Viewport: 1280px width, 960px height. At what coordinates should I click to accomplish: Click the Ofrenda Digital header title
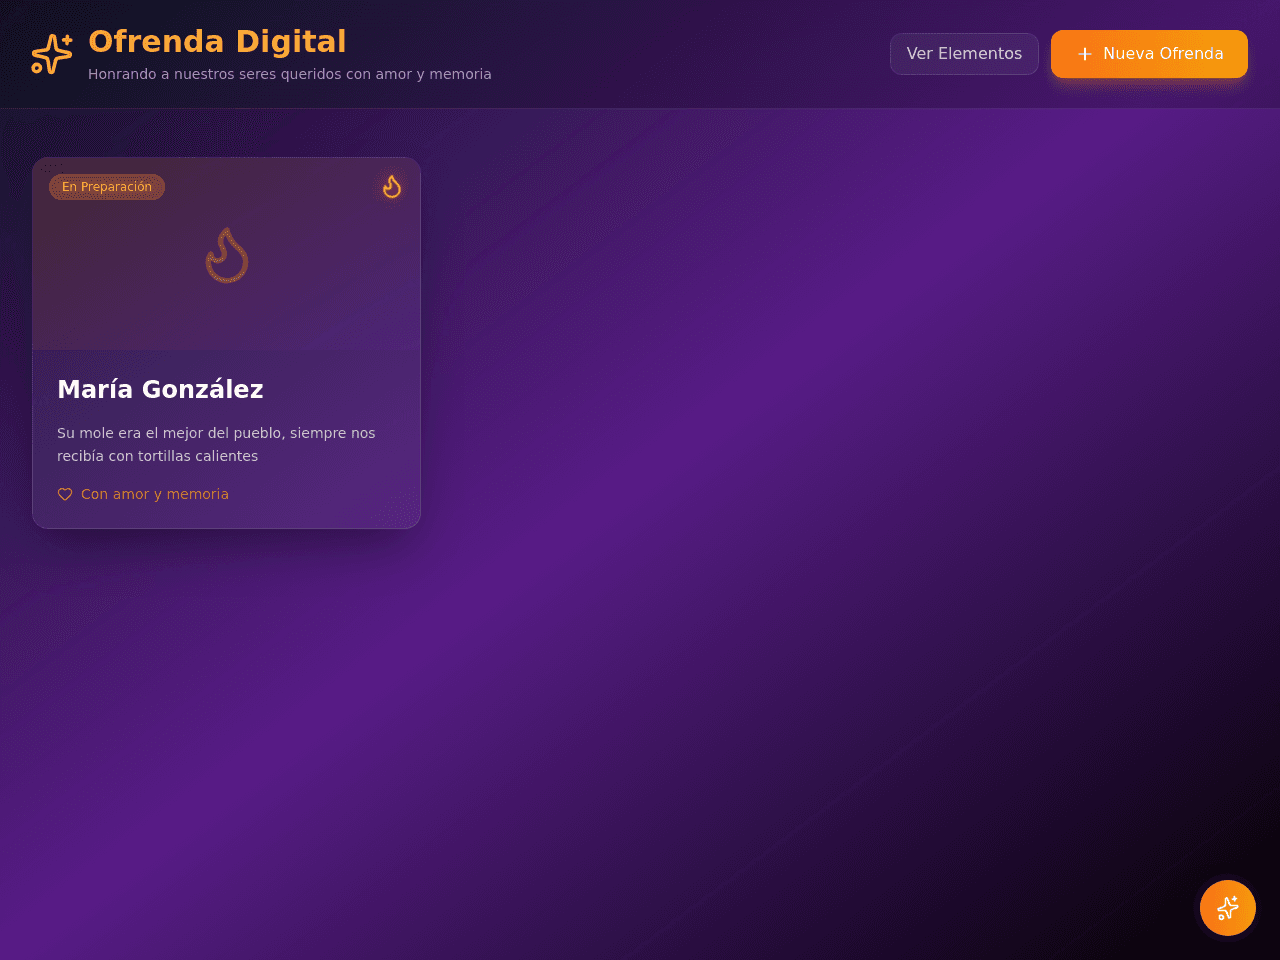tap(217, 41)
